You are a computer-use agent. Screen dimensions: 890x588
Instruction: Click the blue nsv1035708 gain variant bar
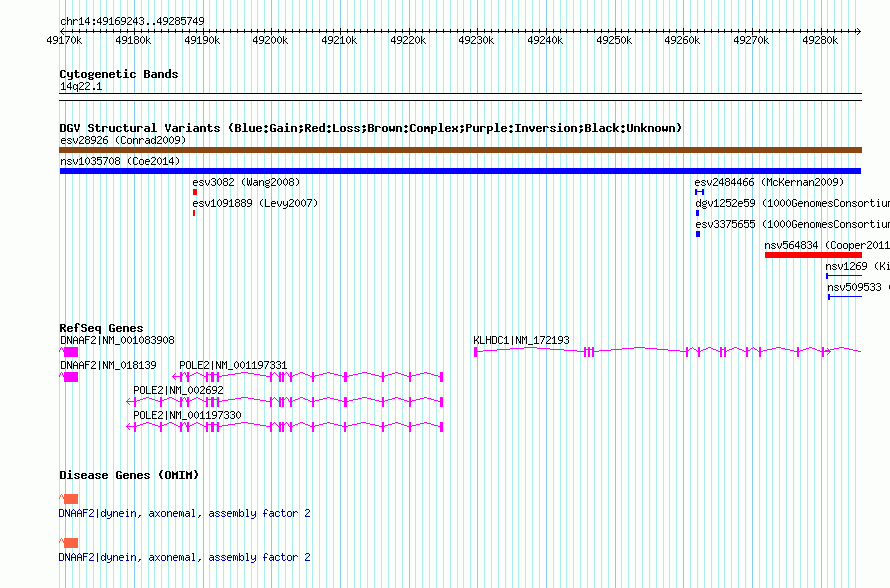tap(460, 171)
